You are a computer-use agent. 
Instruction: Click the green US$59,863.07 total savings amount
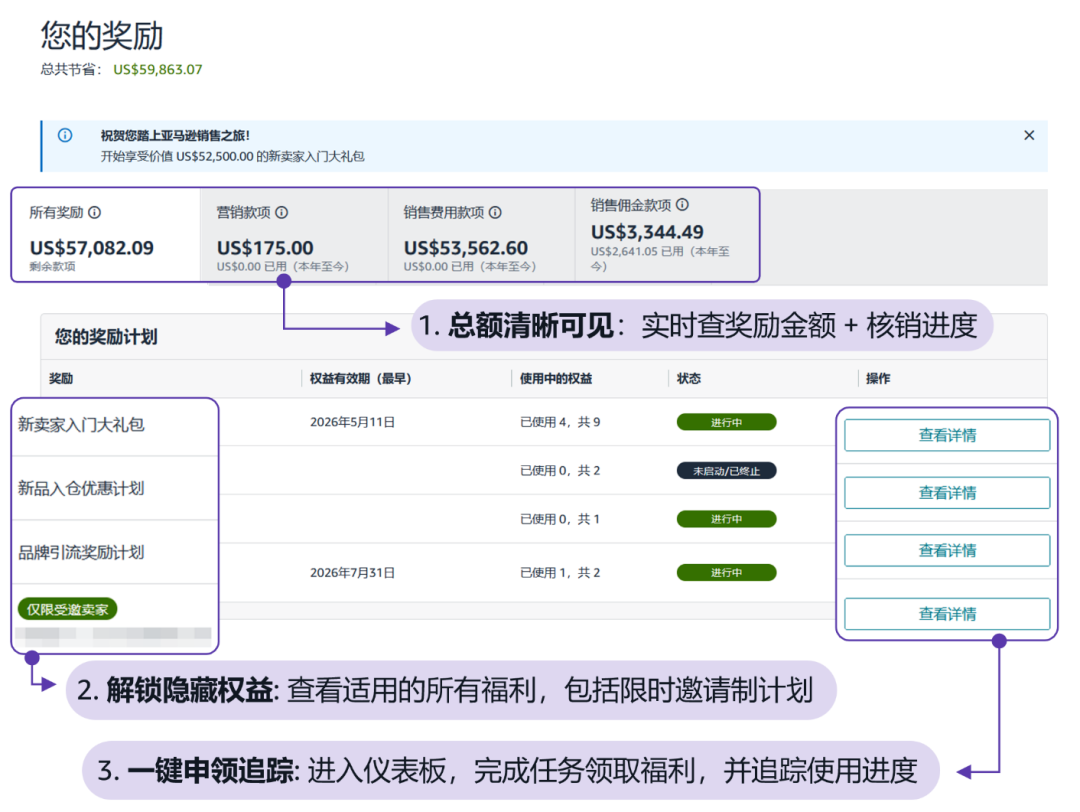tap(158, 70)
